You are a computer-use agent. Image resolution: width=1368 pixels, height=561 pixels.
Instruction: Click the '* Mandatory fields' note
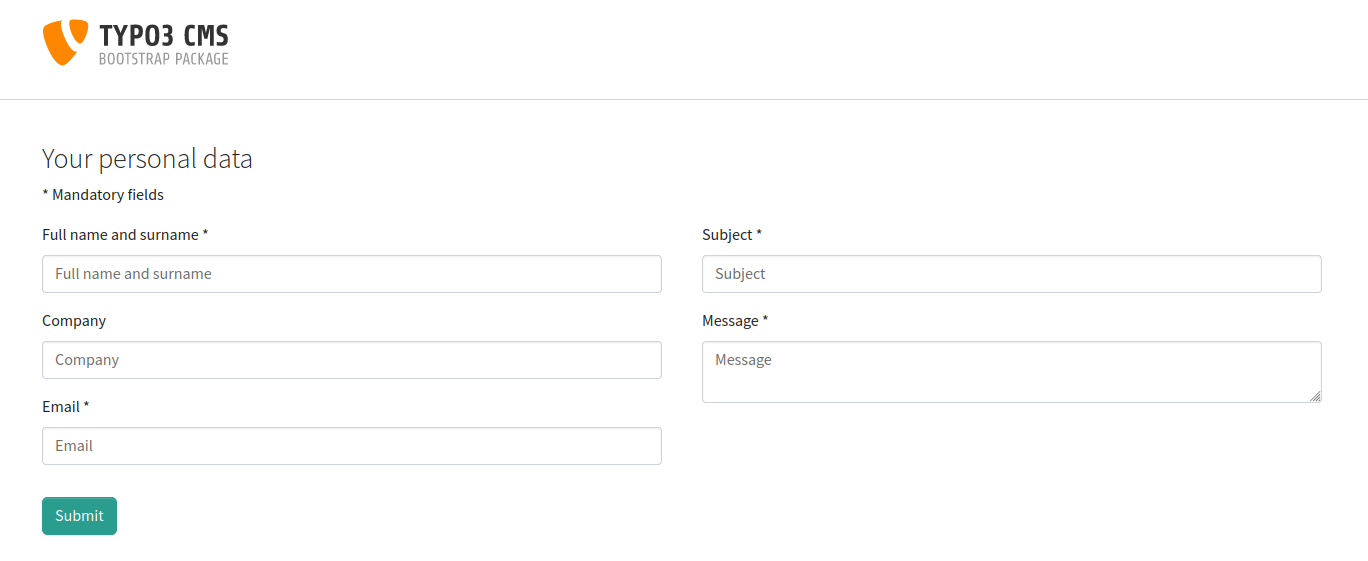tap(103, 195)
